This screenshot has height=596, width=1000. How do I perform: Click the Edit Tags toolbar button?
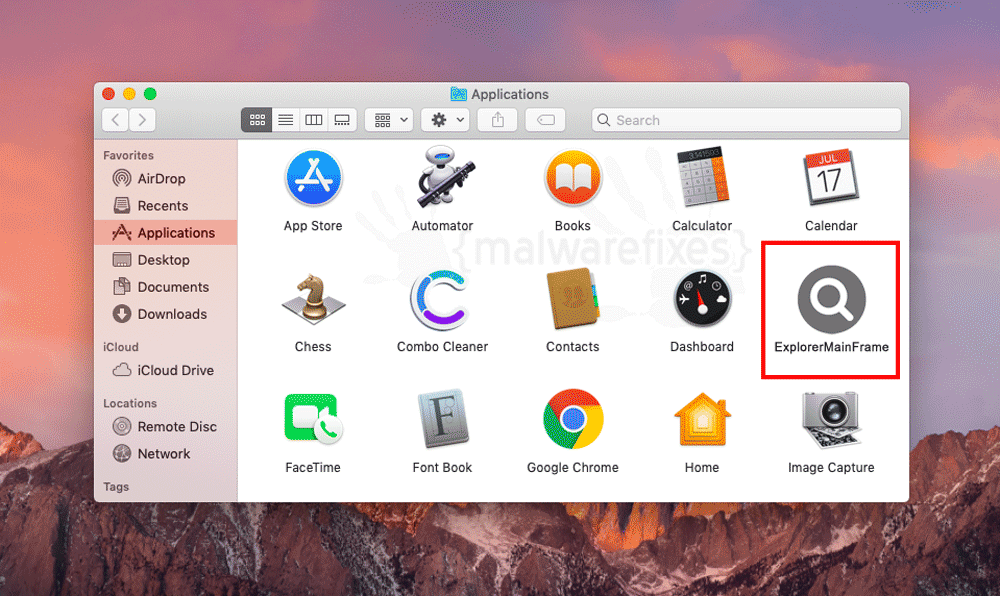545,120
